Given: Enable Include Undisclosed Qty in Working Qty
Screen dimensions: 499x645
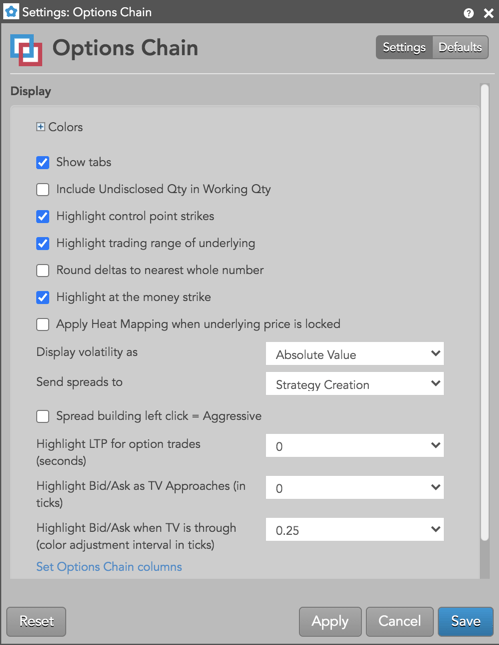Looking at the screenshot, I should 43,190.
